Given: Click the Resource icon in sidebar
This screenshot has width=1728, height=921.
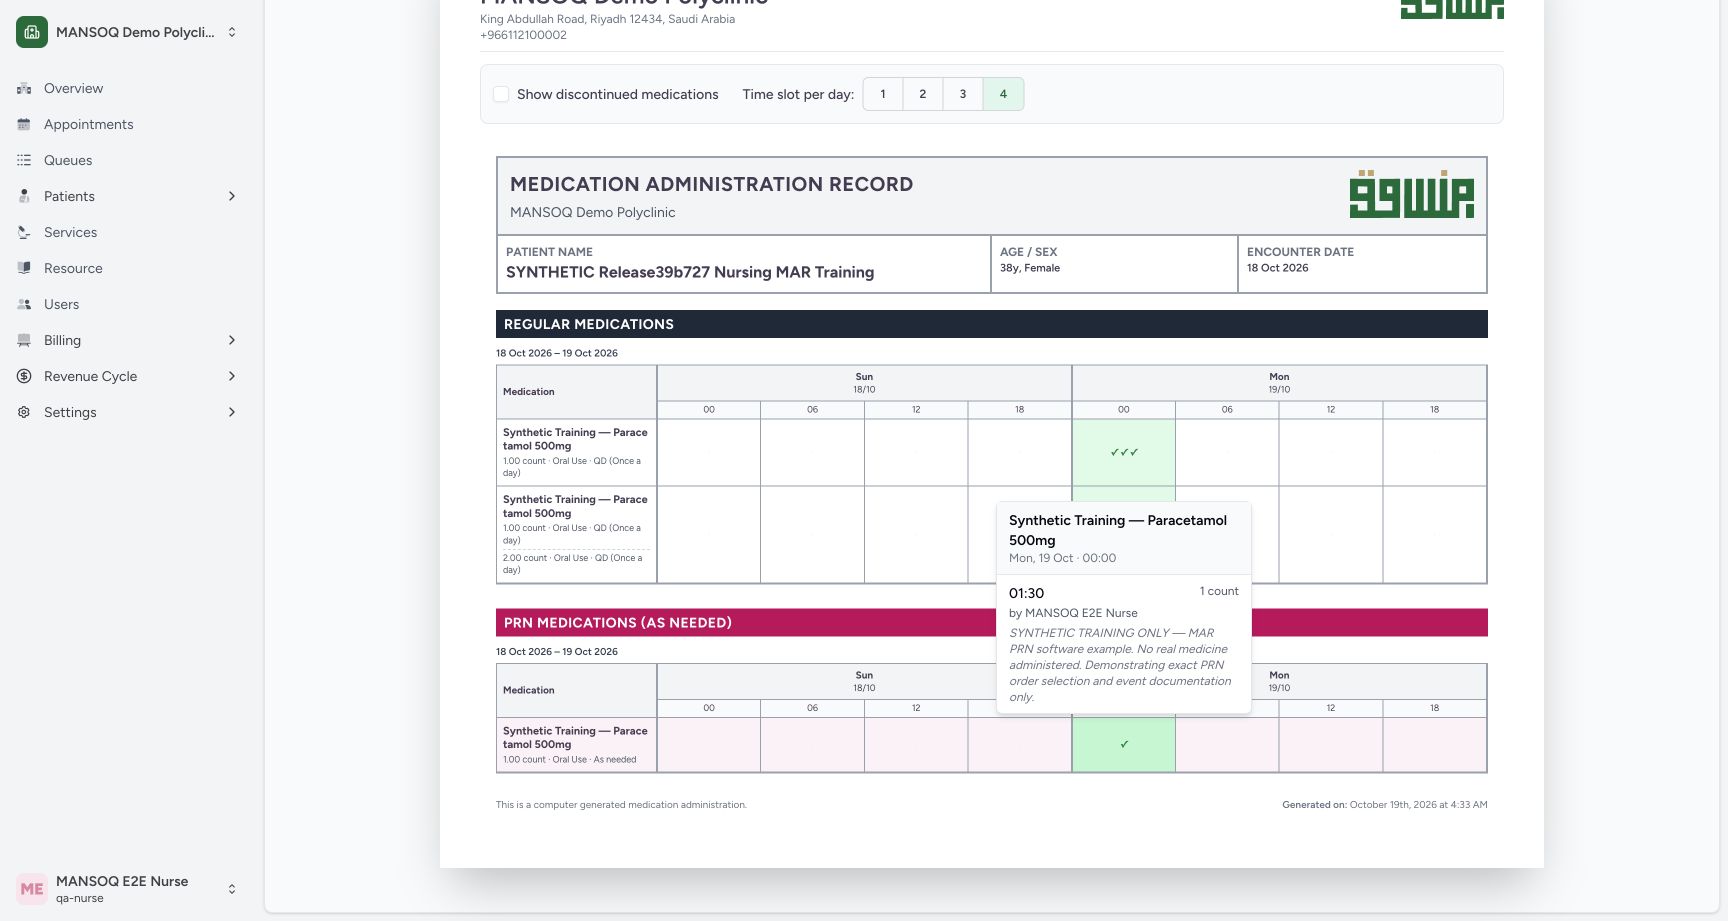Looking at the screenshot, I should pos(24,268).
